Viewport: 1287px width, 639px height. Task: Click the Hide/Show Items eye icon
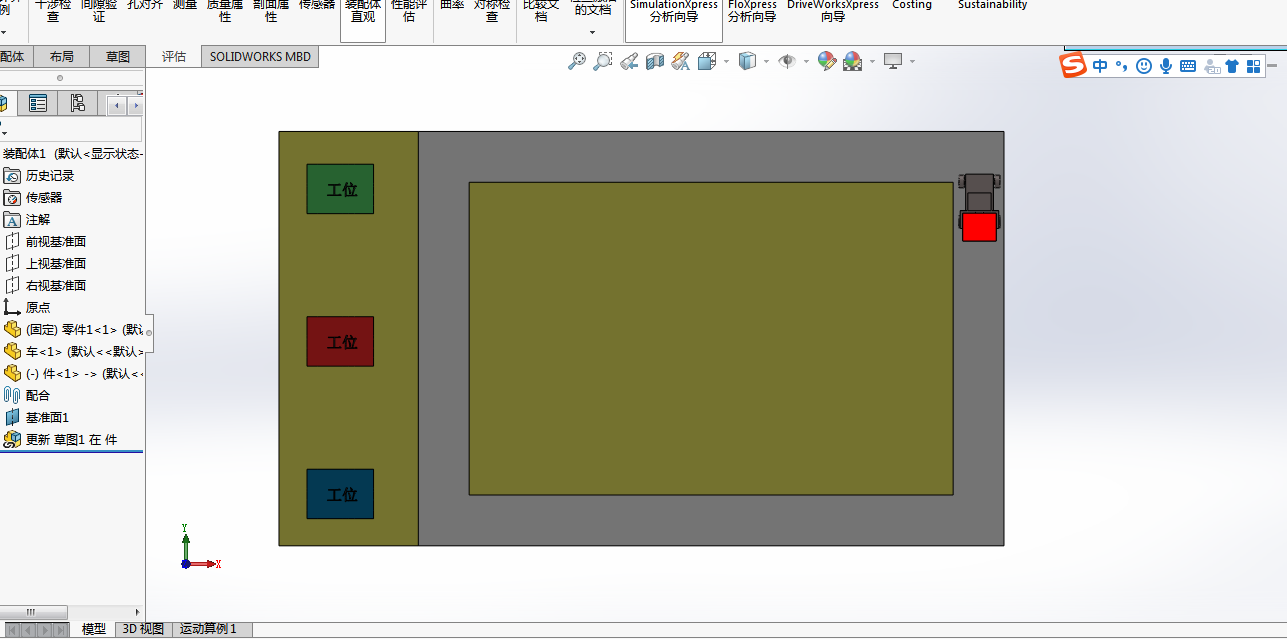click(787, 61)
